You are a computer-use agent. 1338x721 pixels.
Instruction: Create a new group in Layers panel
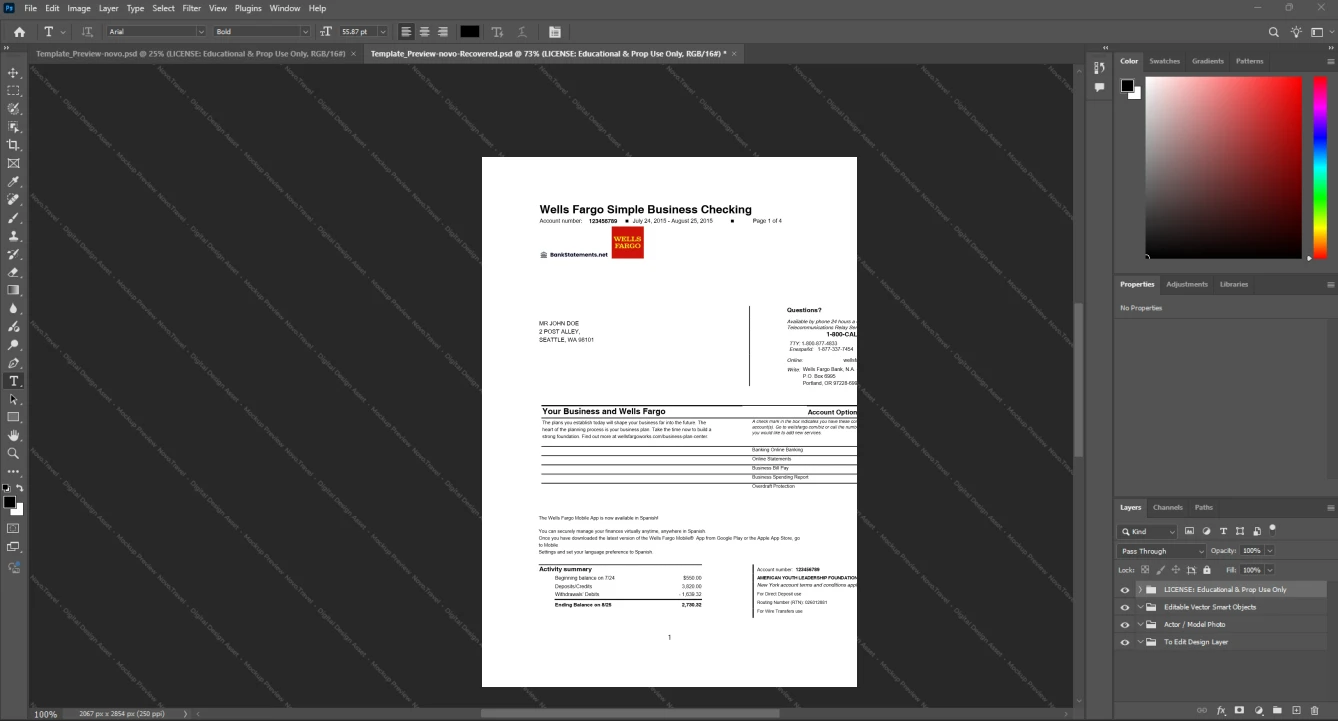click(1277, 710)
